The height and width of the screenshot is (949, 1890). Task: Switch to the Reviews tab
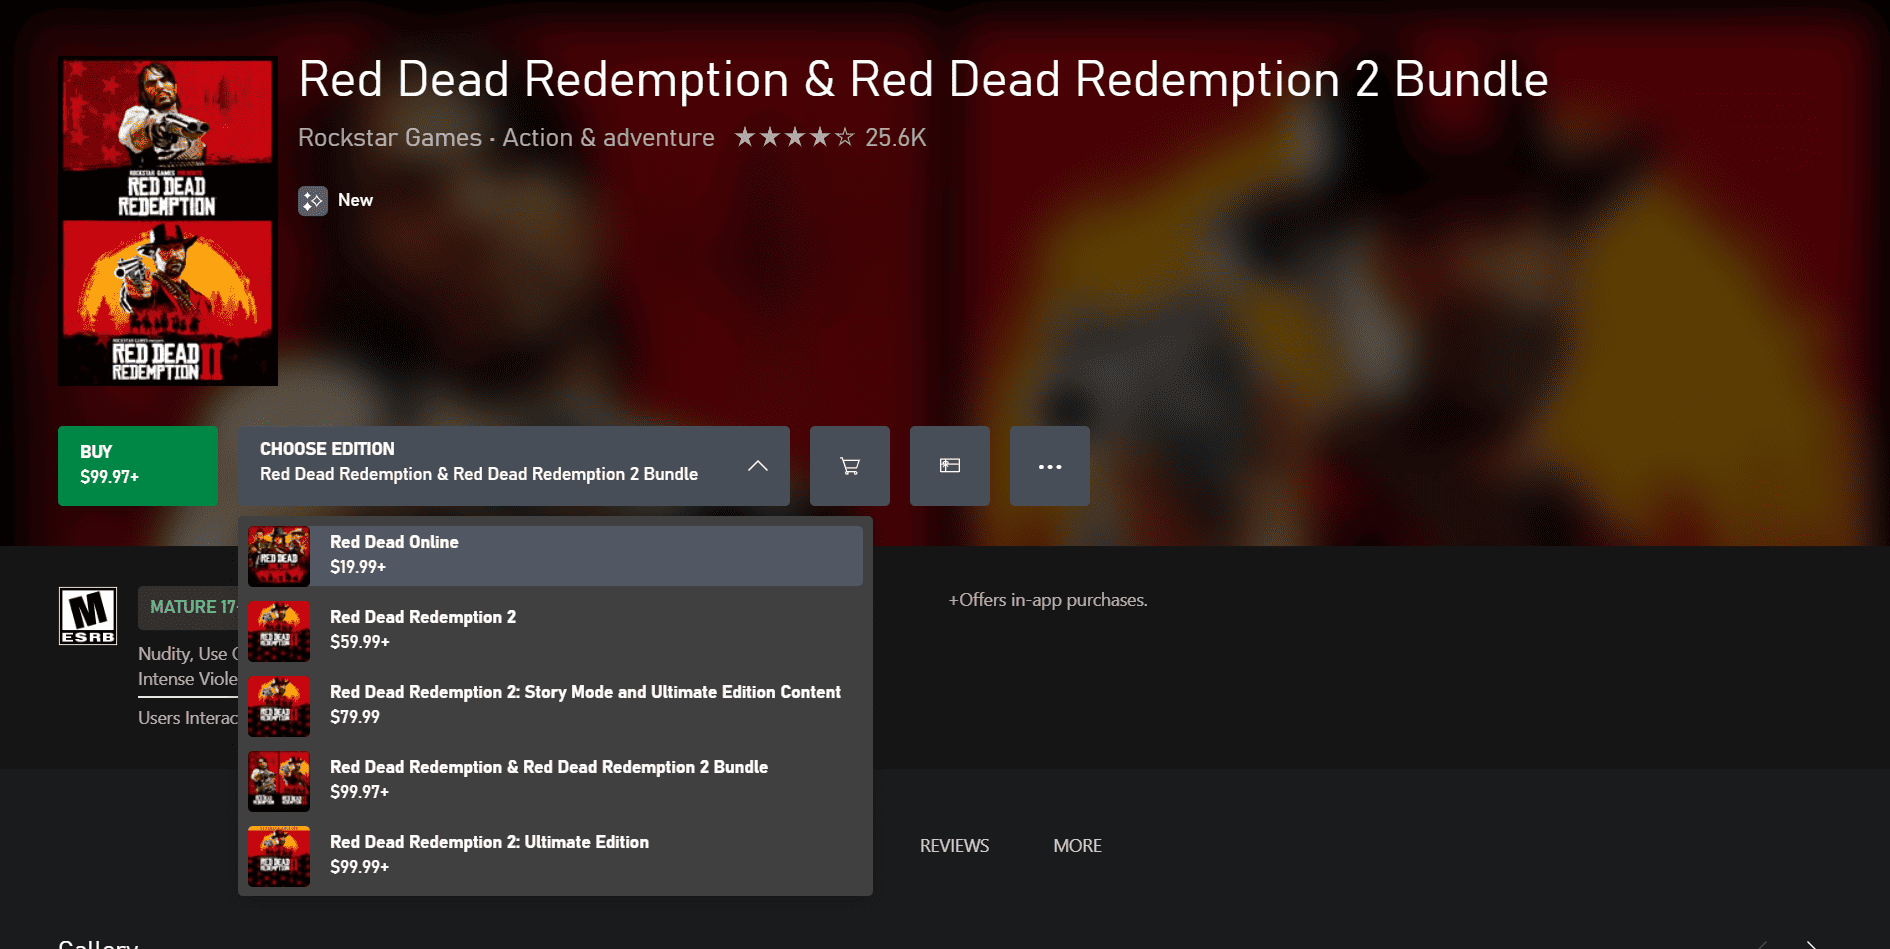[x=954, y=846]
